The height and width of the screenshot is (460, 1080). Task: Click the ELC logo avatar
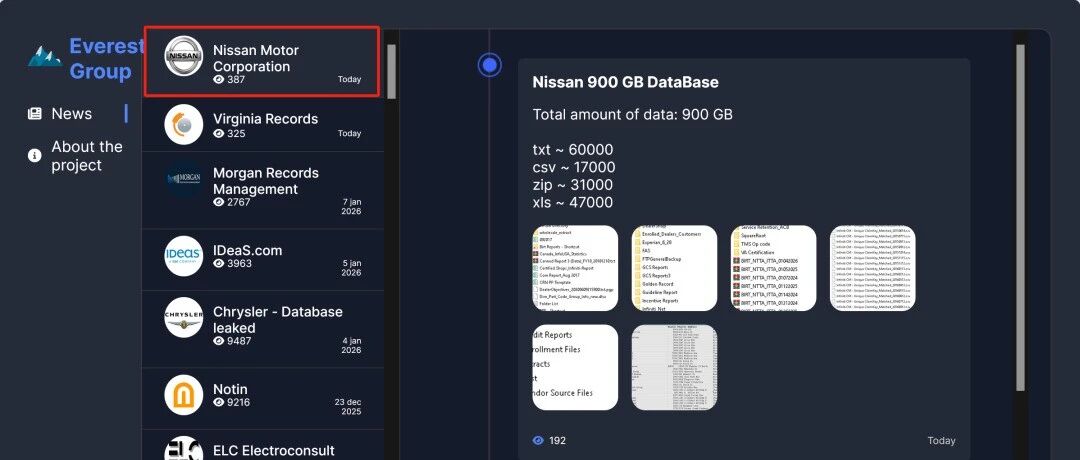click(x=184, y=448)
